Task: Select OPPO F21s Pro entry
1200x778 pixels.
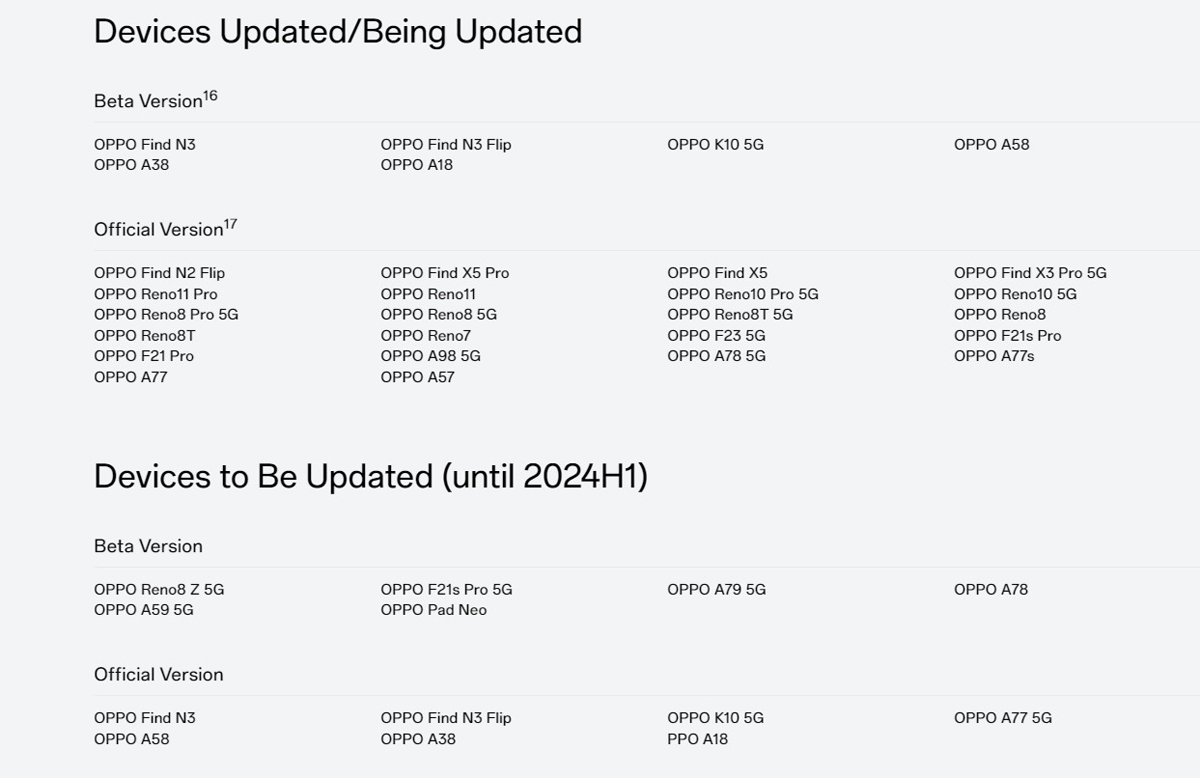Action: [1008, 336]
